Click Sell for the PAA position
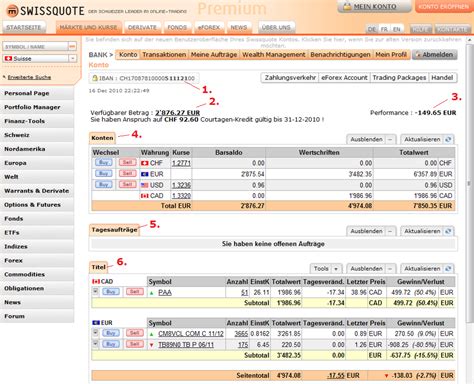Screen dimensions: 474x384 (x=135, y=292)
